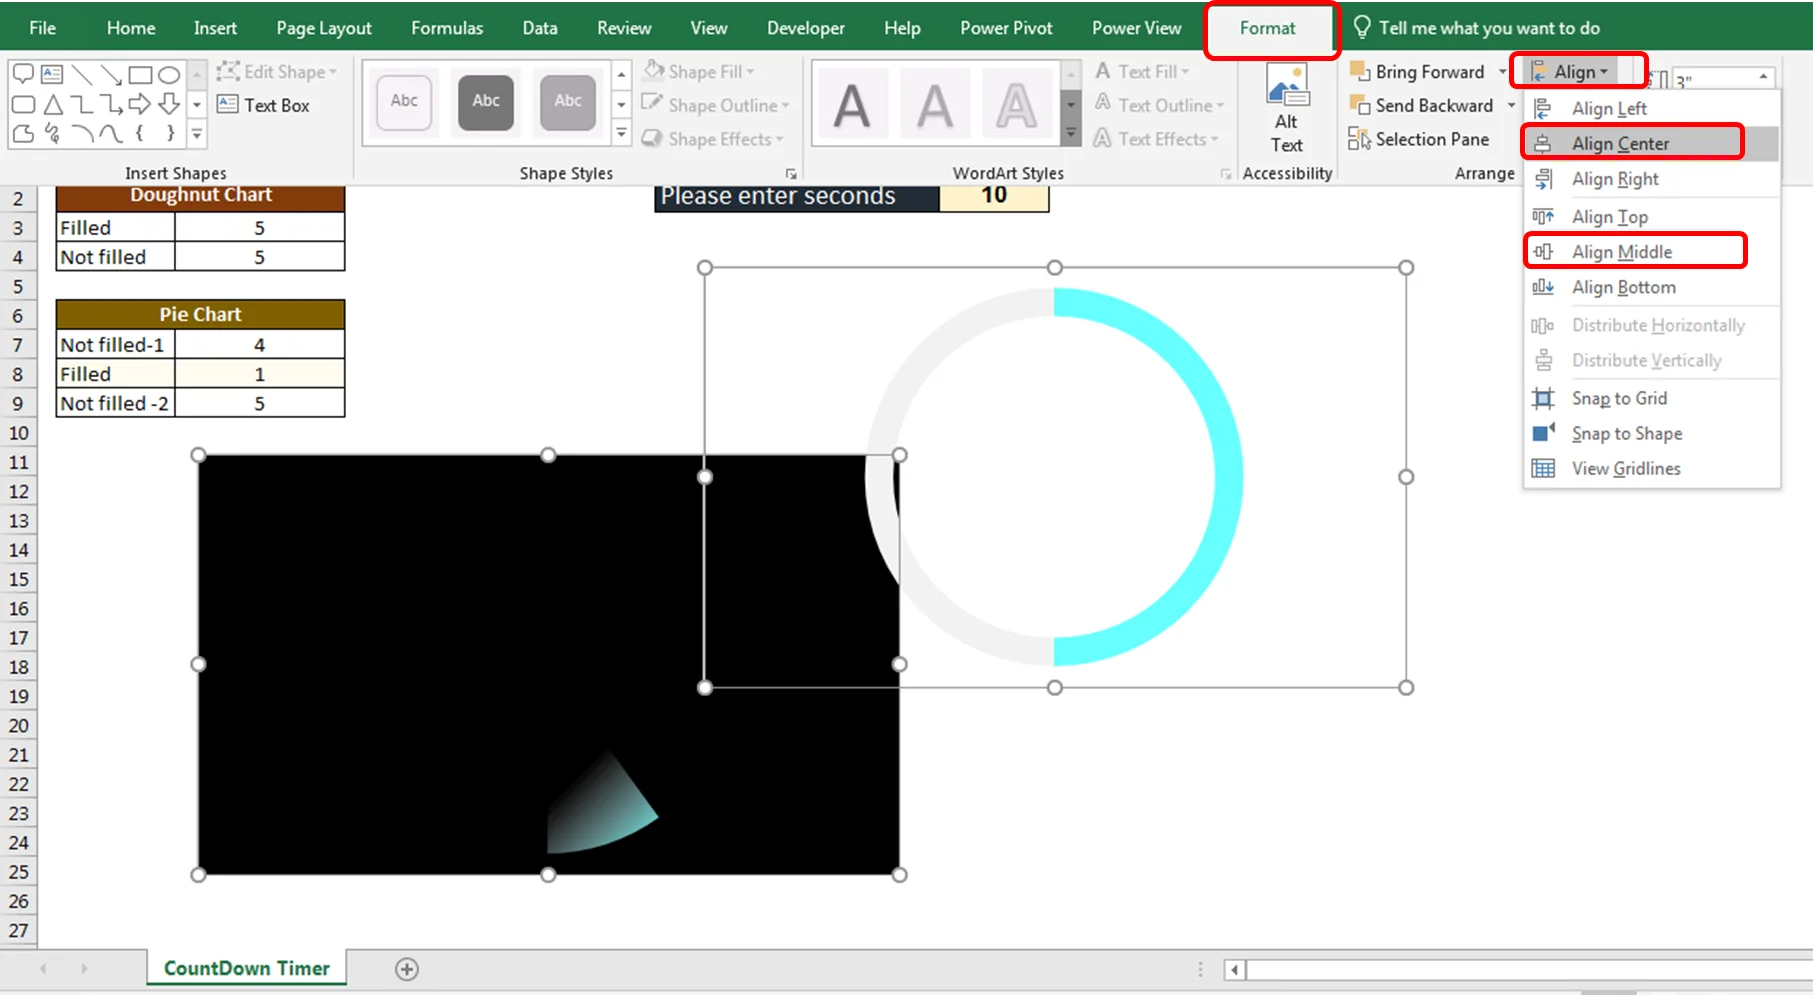Open the CountDown Timer sheet tab

246,968
